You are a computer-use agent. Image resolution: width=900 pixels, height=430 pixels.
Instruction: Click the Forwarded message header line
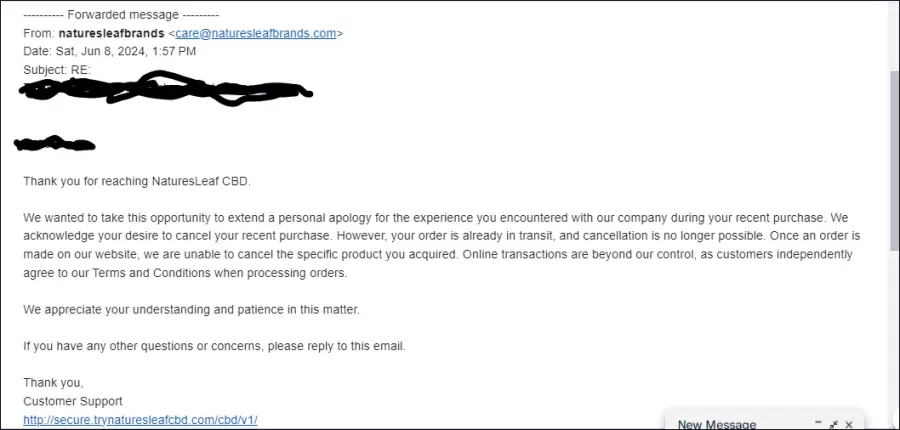click(x=121, y=15)
